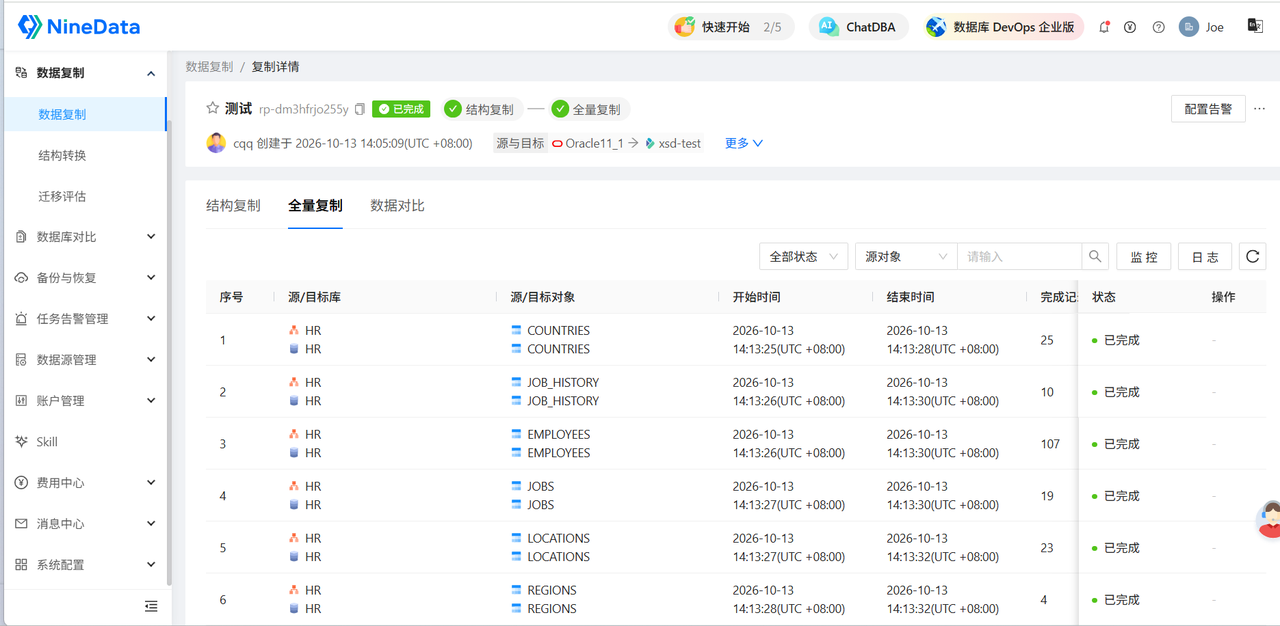Click the 日志 button
Viewport: 1280px width, 626px height.
(1205, 257)
